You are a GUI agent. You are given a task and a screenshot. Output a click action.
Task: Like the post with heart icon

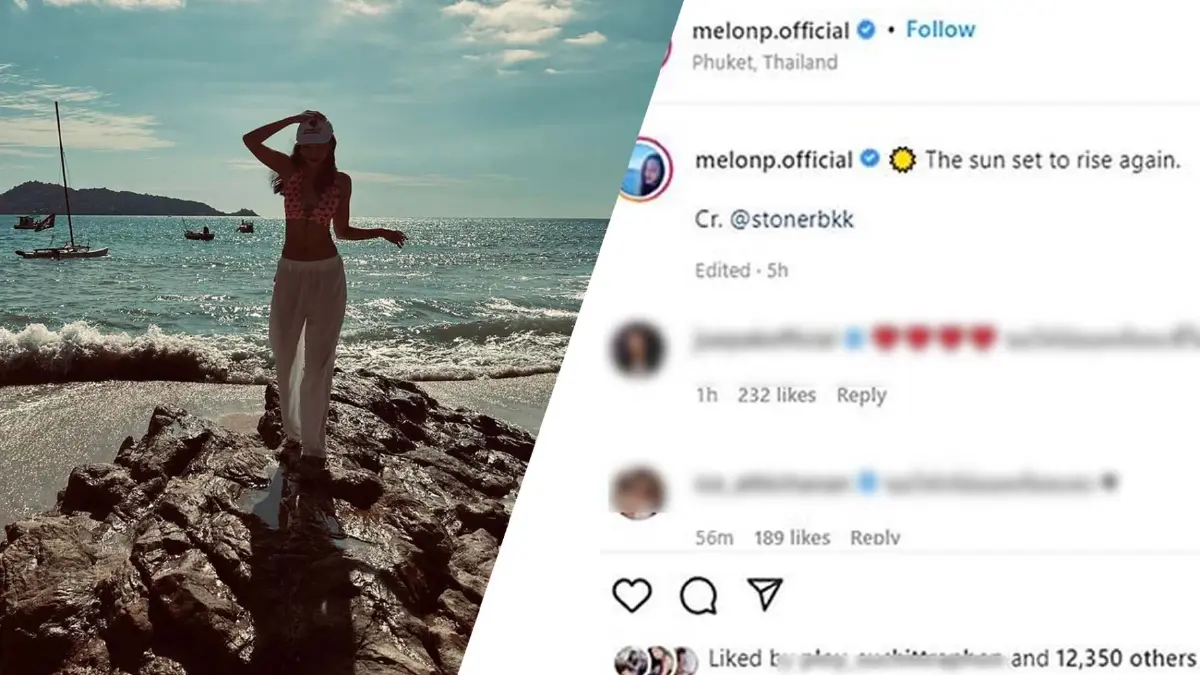pos(632,596)
